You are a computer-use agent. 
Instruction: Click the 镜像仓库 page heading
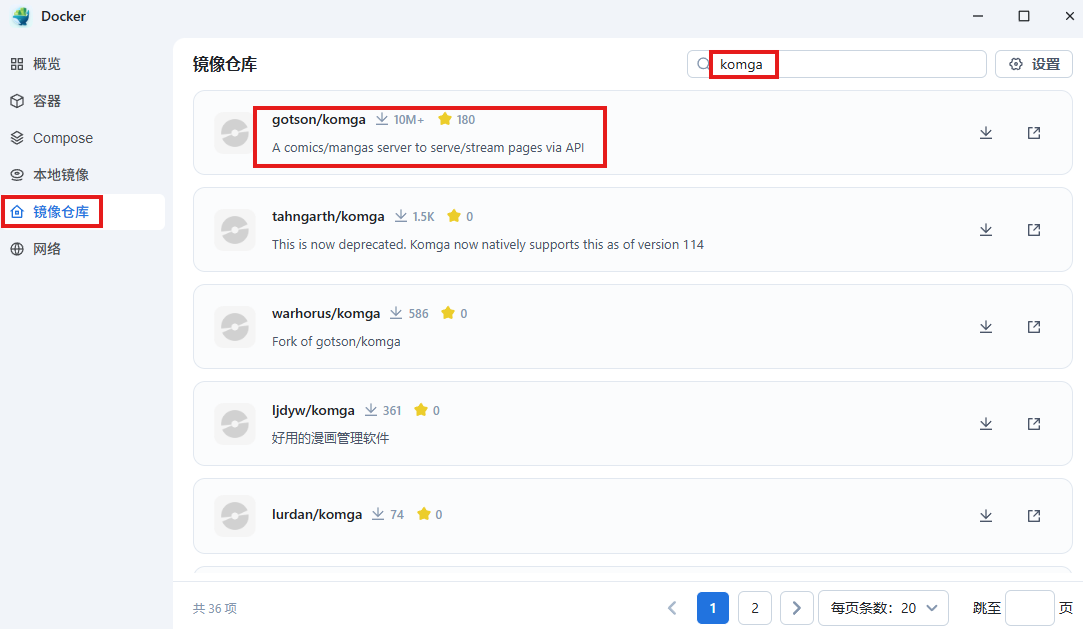[x=224, y=64]
